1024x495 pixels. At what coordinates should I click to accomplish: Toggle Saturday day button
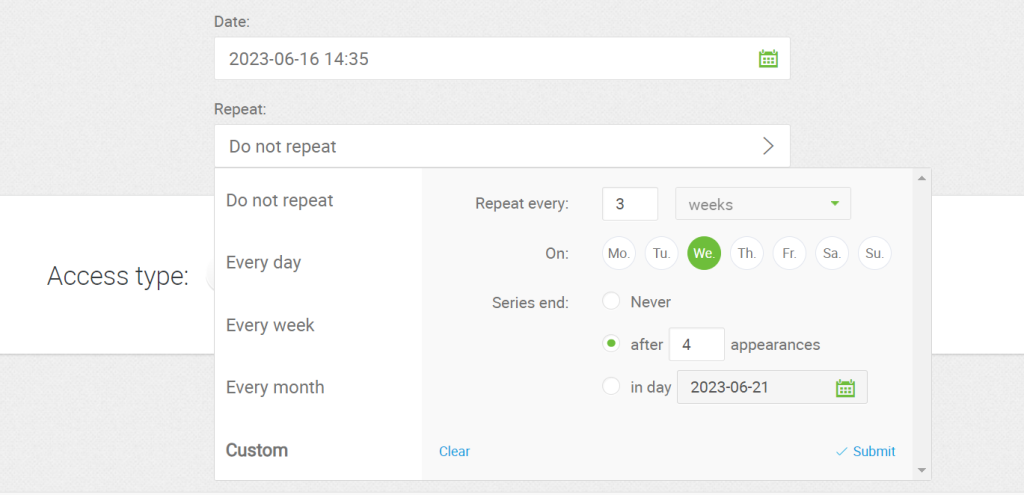832,254
